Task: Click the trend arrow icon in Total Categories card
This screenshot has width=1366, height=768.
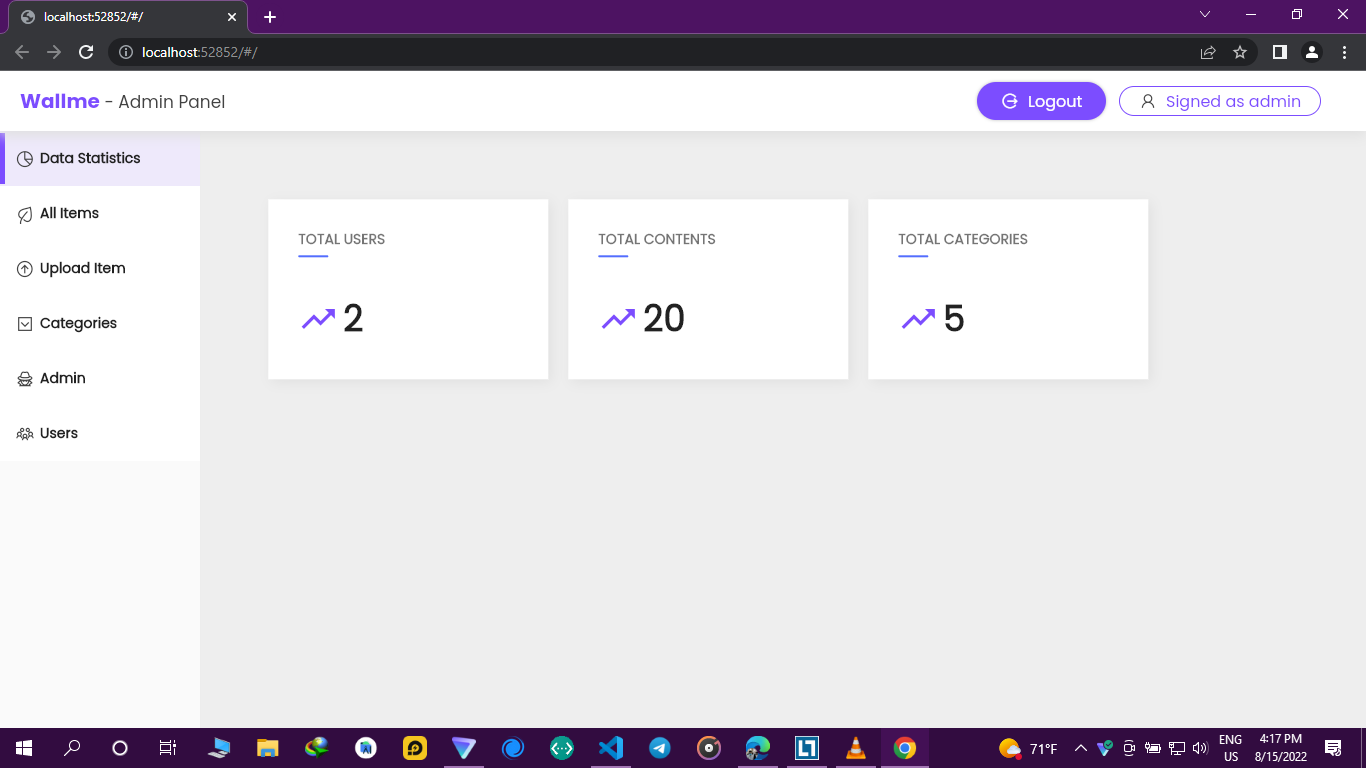Action: [918, 319]
